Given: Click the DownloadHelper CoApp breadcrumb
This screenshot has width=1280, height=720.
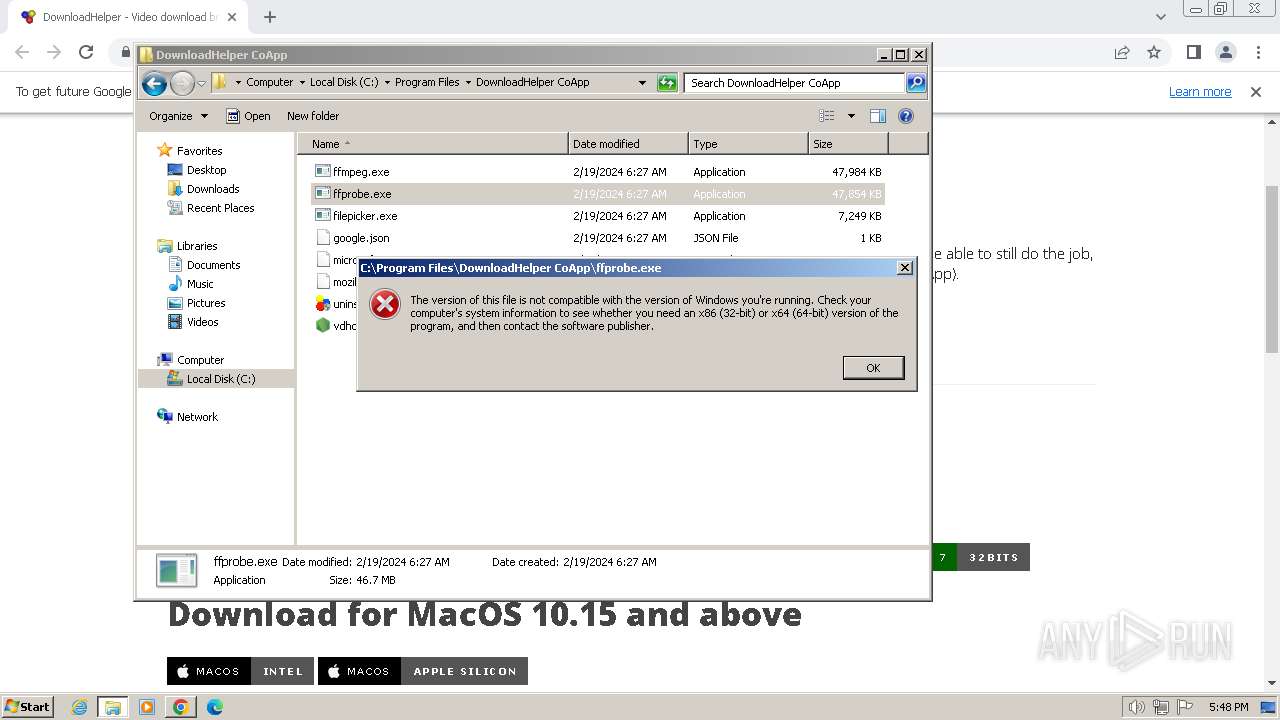Looking at the screenshot, I should pyautogui.click(x=532, y=83).
